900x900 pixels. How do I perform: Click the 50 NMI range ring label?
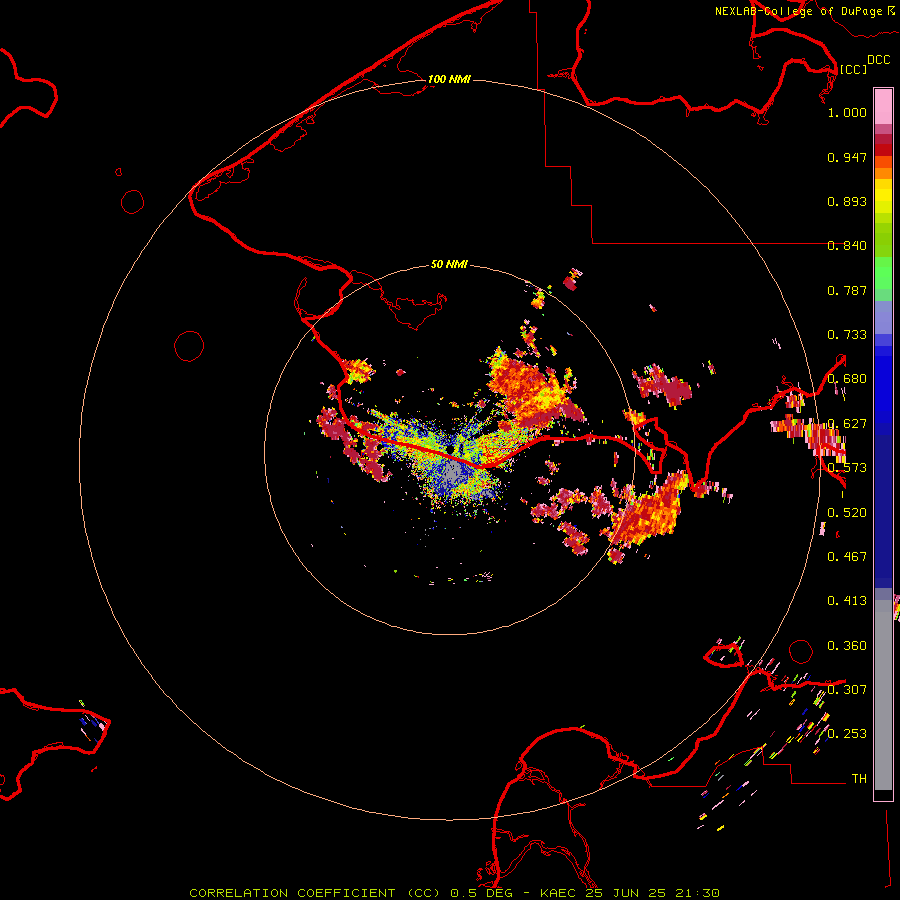click(x=449, y=264)
